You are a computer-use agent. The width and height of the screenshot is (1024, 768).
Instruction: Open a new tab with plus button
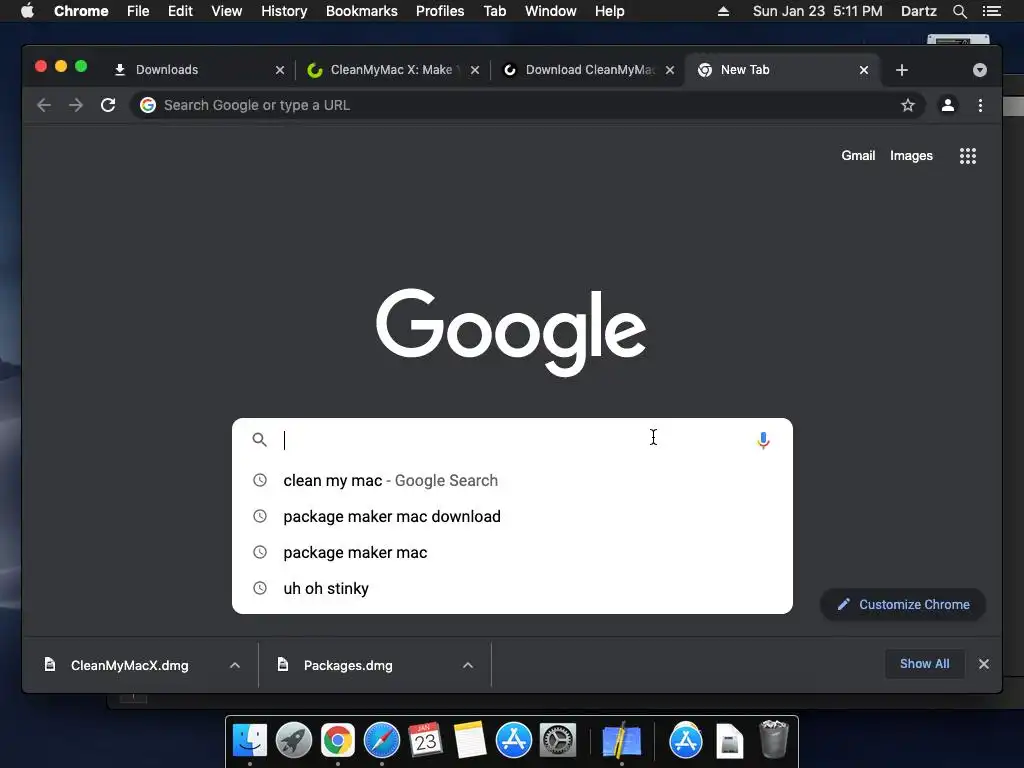pyautogui.click(x=902, y=70)
